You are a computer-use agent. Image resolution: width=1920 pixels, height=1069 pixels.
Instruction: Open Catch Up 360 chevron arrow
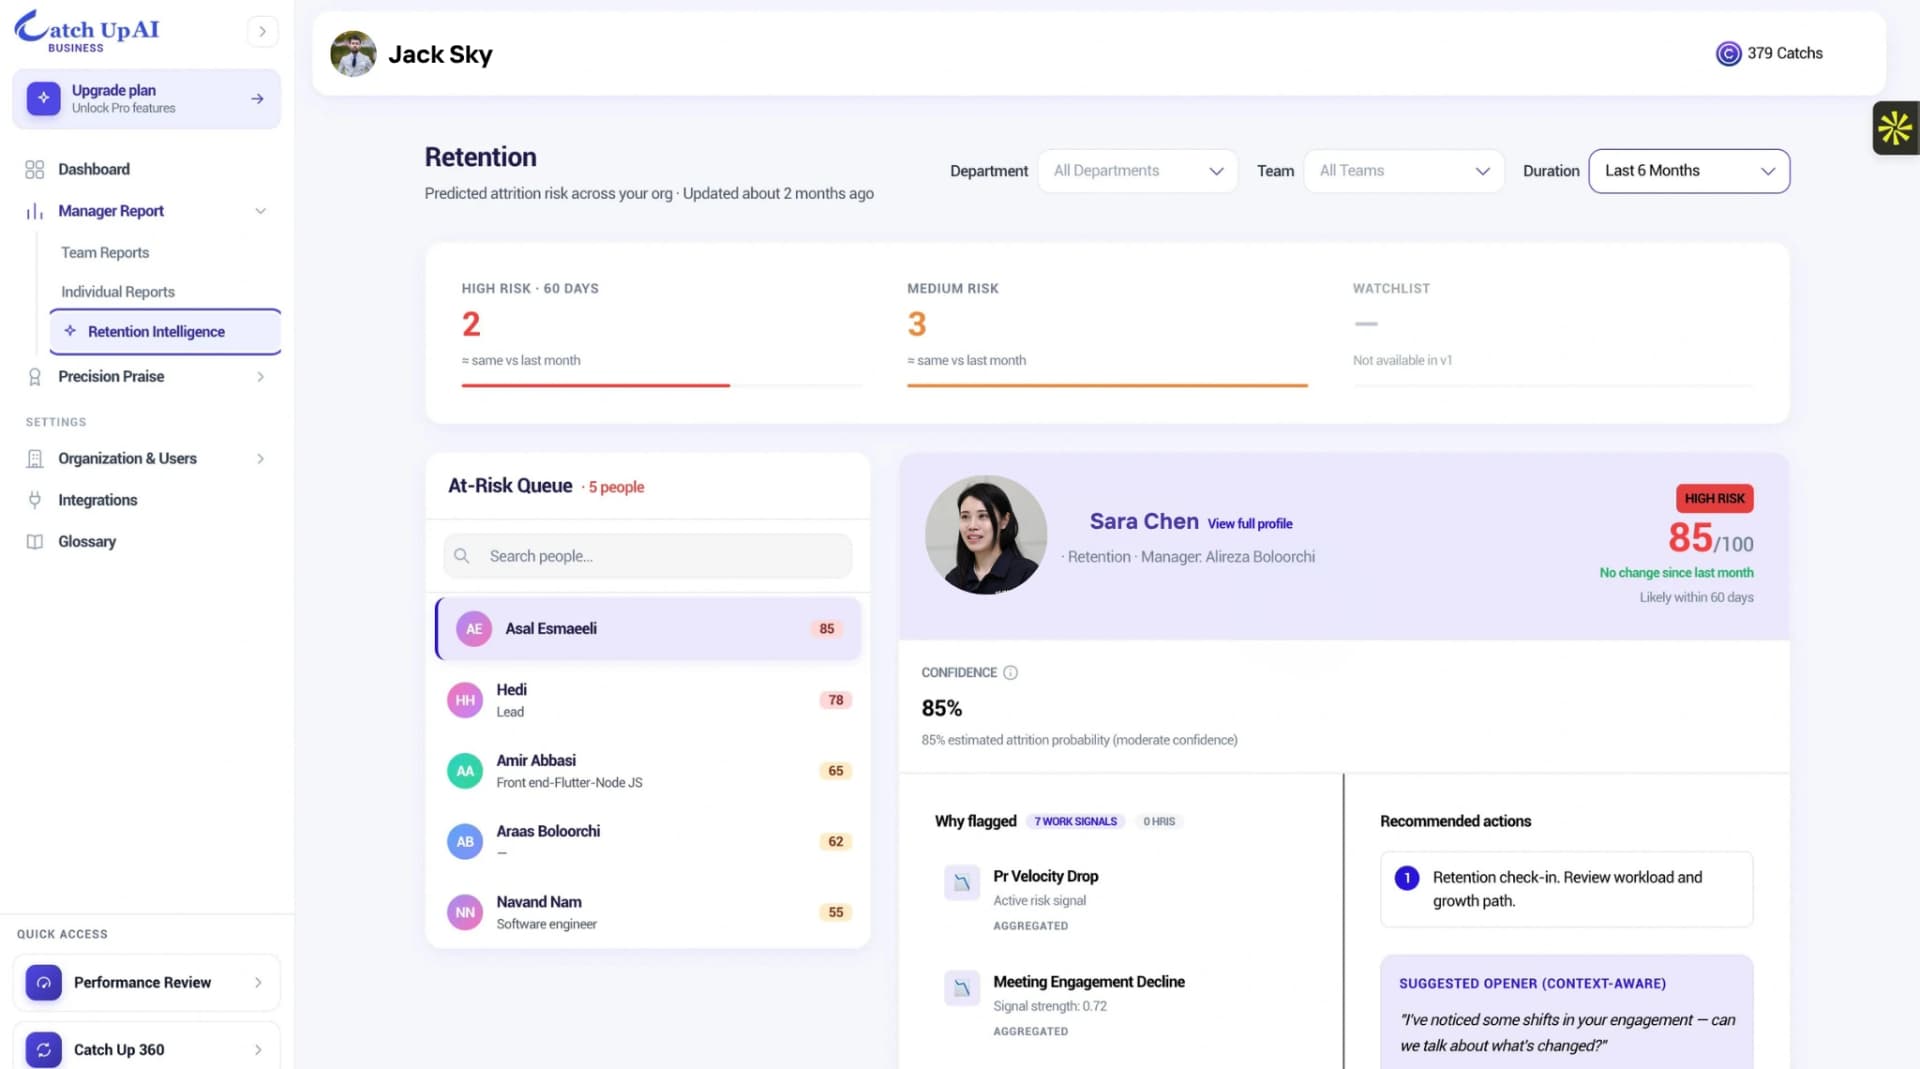(x=258, y=1050)
